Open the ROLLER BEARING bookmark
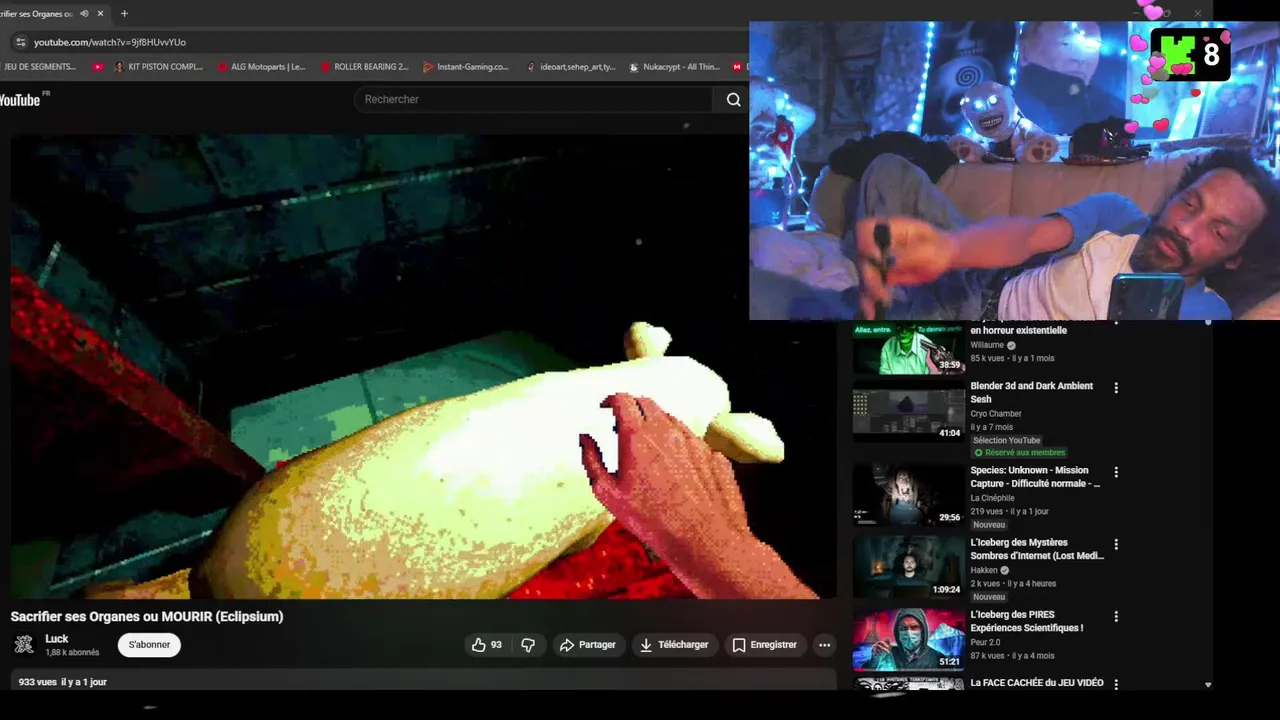1280x720 pixels. tap(365, 67)
